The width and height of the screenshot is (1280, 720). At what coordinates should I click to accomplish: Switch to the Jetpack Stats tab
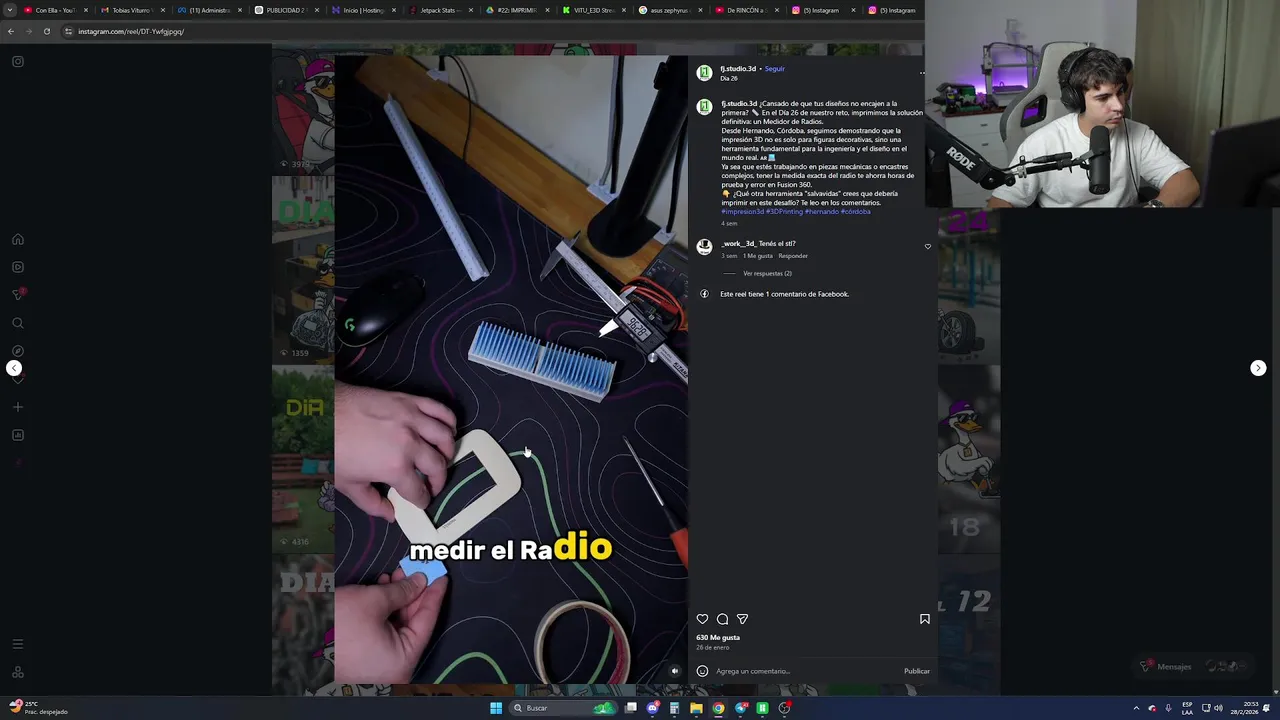(x=440, y=10)
